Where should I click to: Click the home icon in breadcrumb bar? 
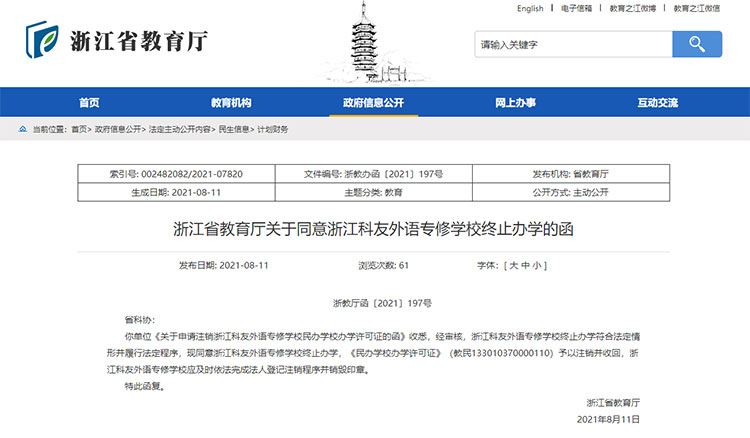coord(22,129)
